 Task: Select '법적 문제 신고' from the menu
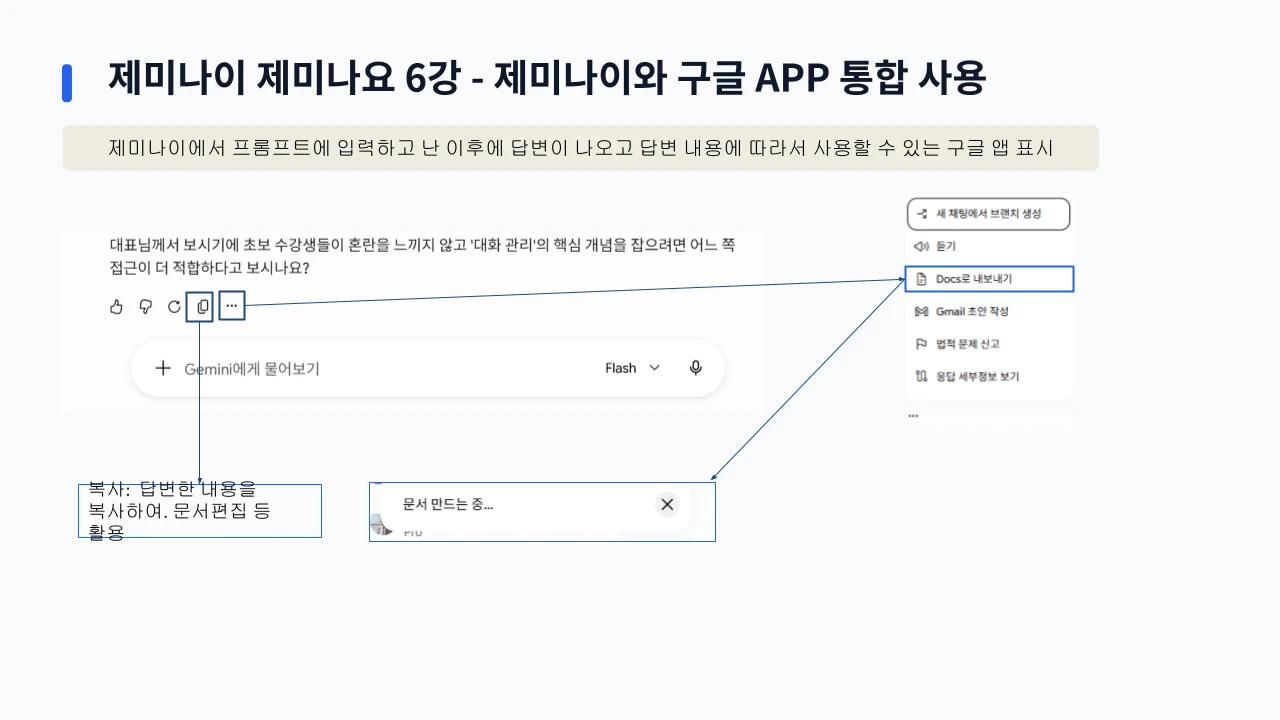tap(988, 344)
